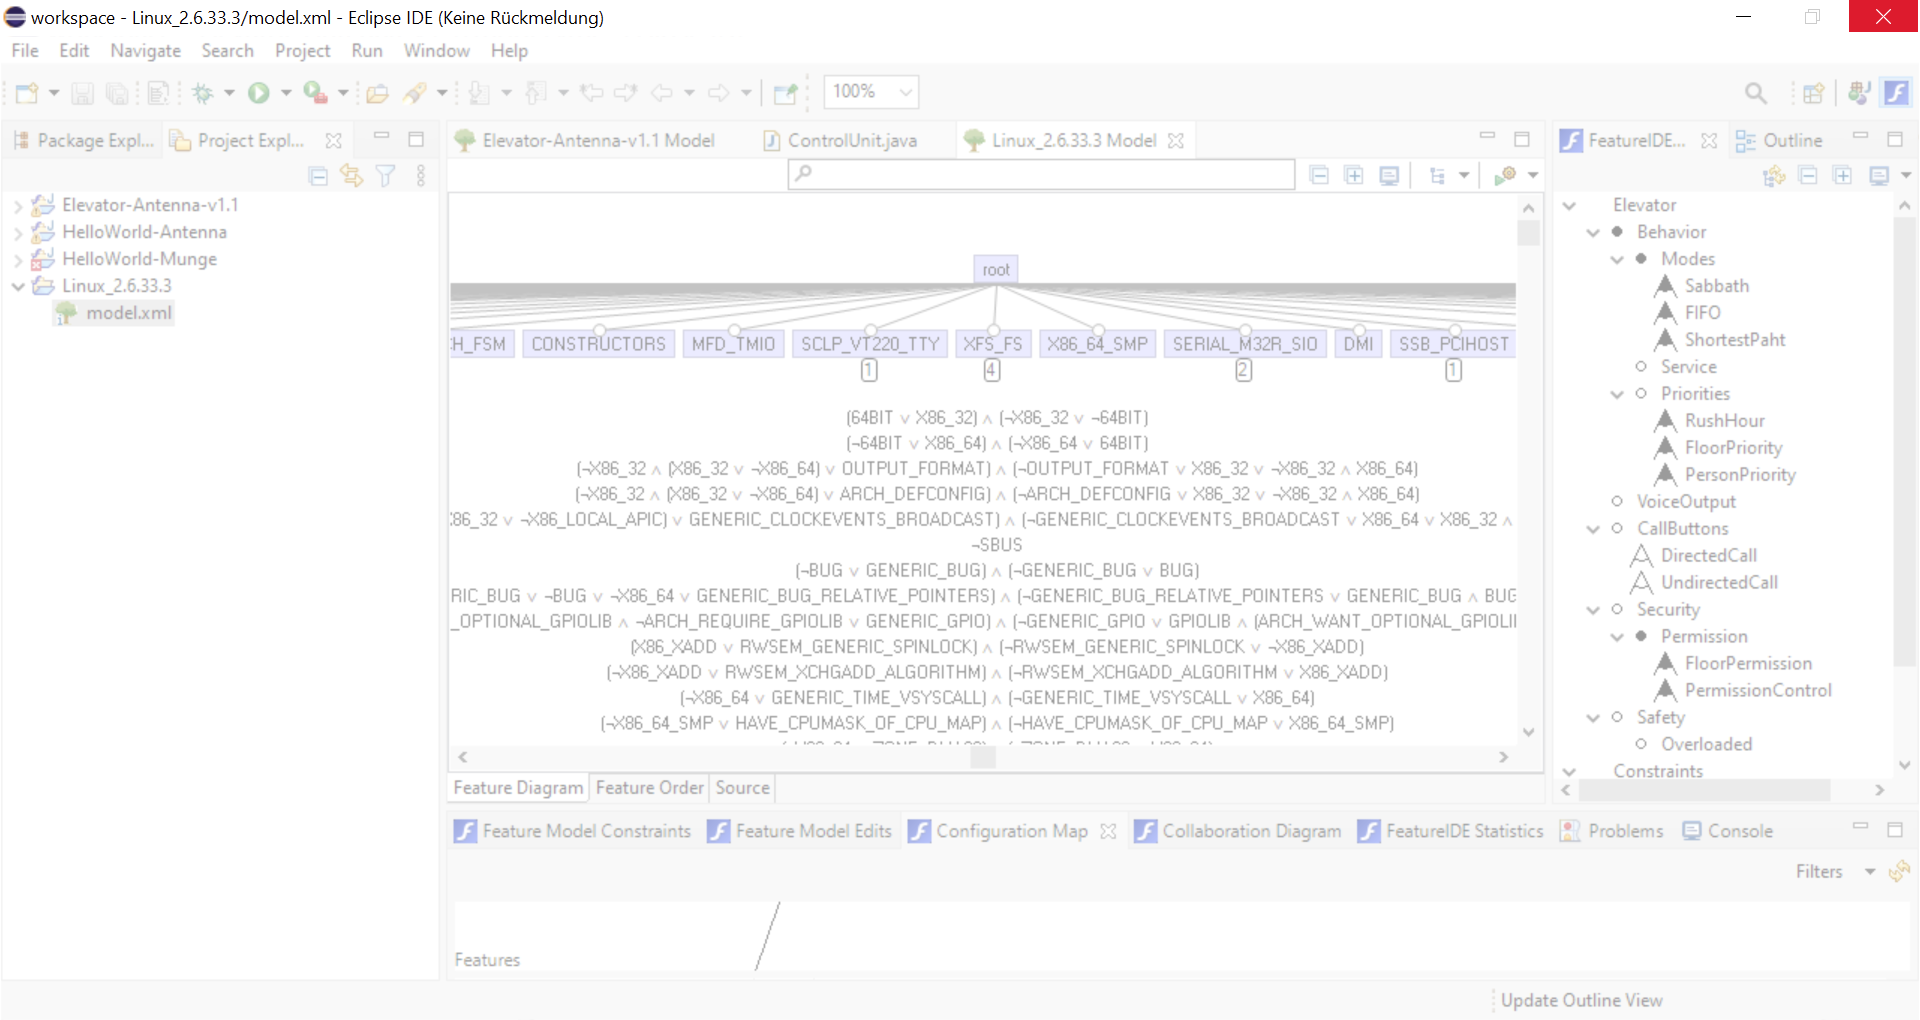Start a Debug session from the toolbar
This screenshot has height=1020, width=1920.
(x=205, y=92)
